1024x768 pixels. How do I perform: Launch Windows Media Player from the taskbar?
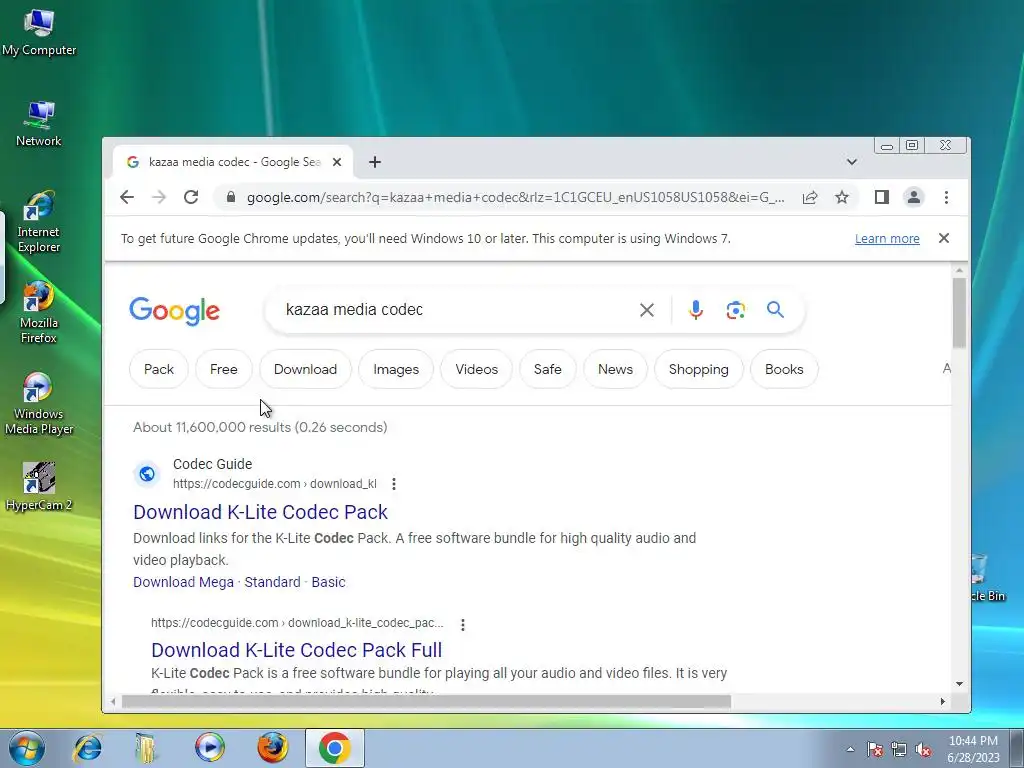point(210,748)
